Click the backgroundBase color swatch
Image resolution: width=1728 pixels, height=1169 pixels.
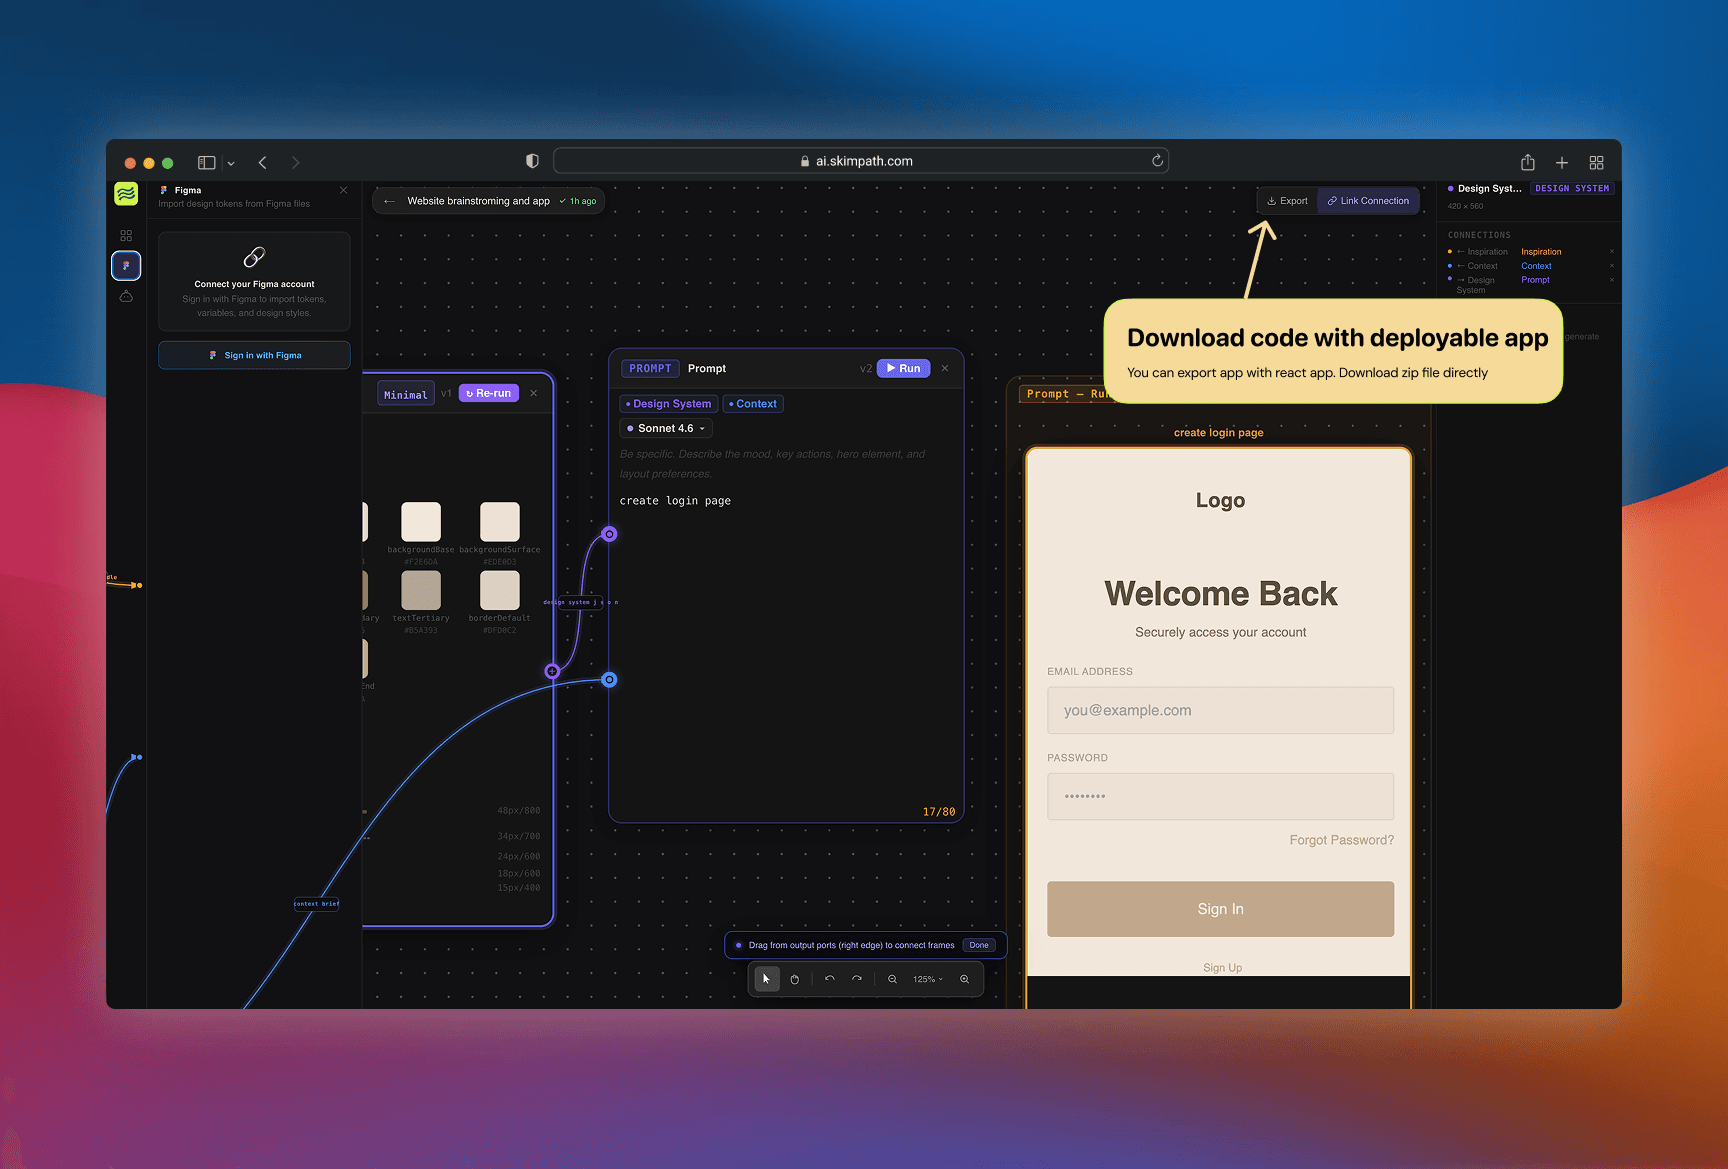click(421, 521)
